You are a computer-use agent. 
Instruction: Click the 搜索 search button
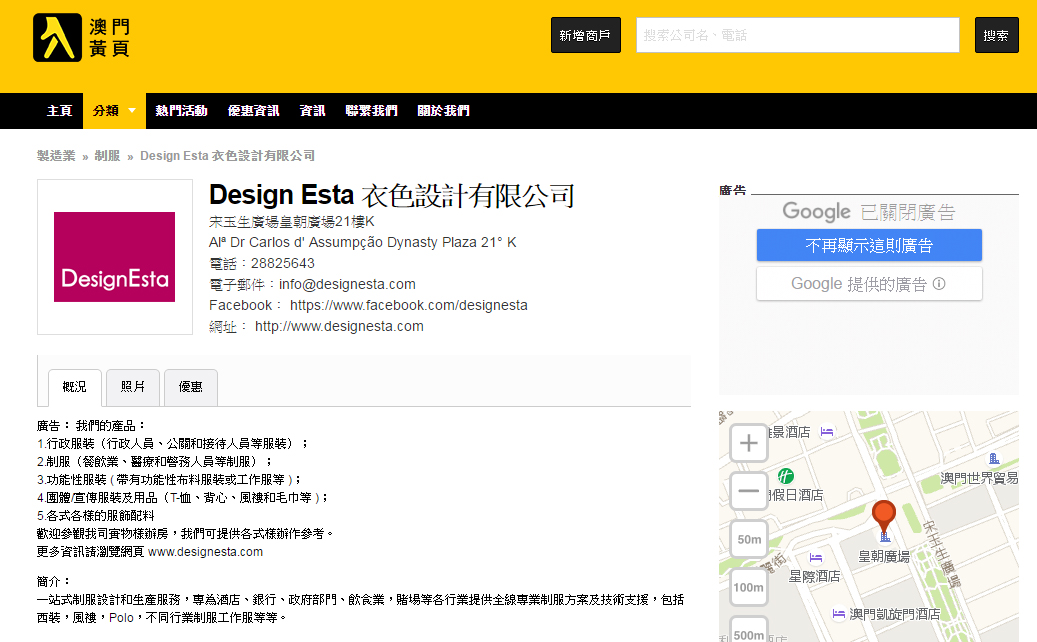point(996,35)
